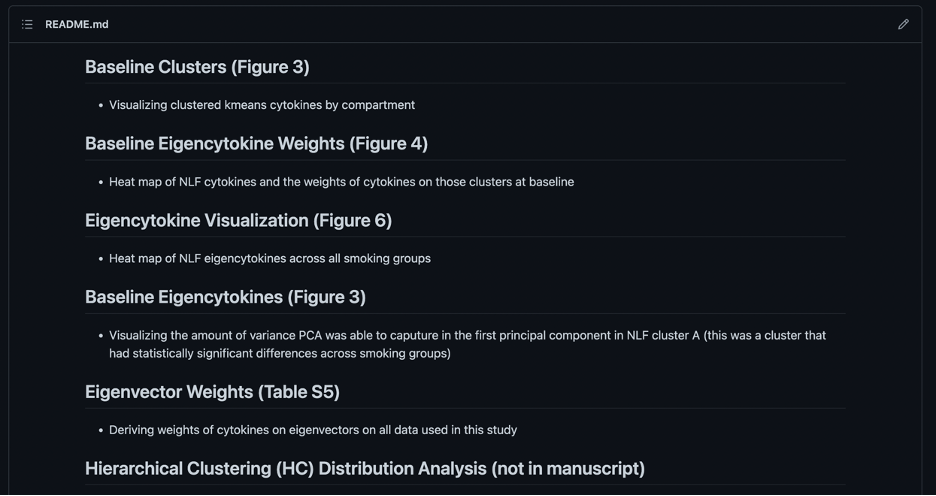Click the pencil edit file icon
This screenshot has height=496, width=936.
903,24
